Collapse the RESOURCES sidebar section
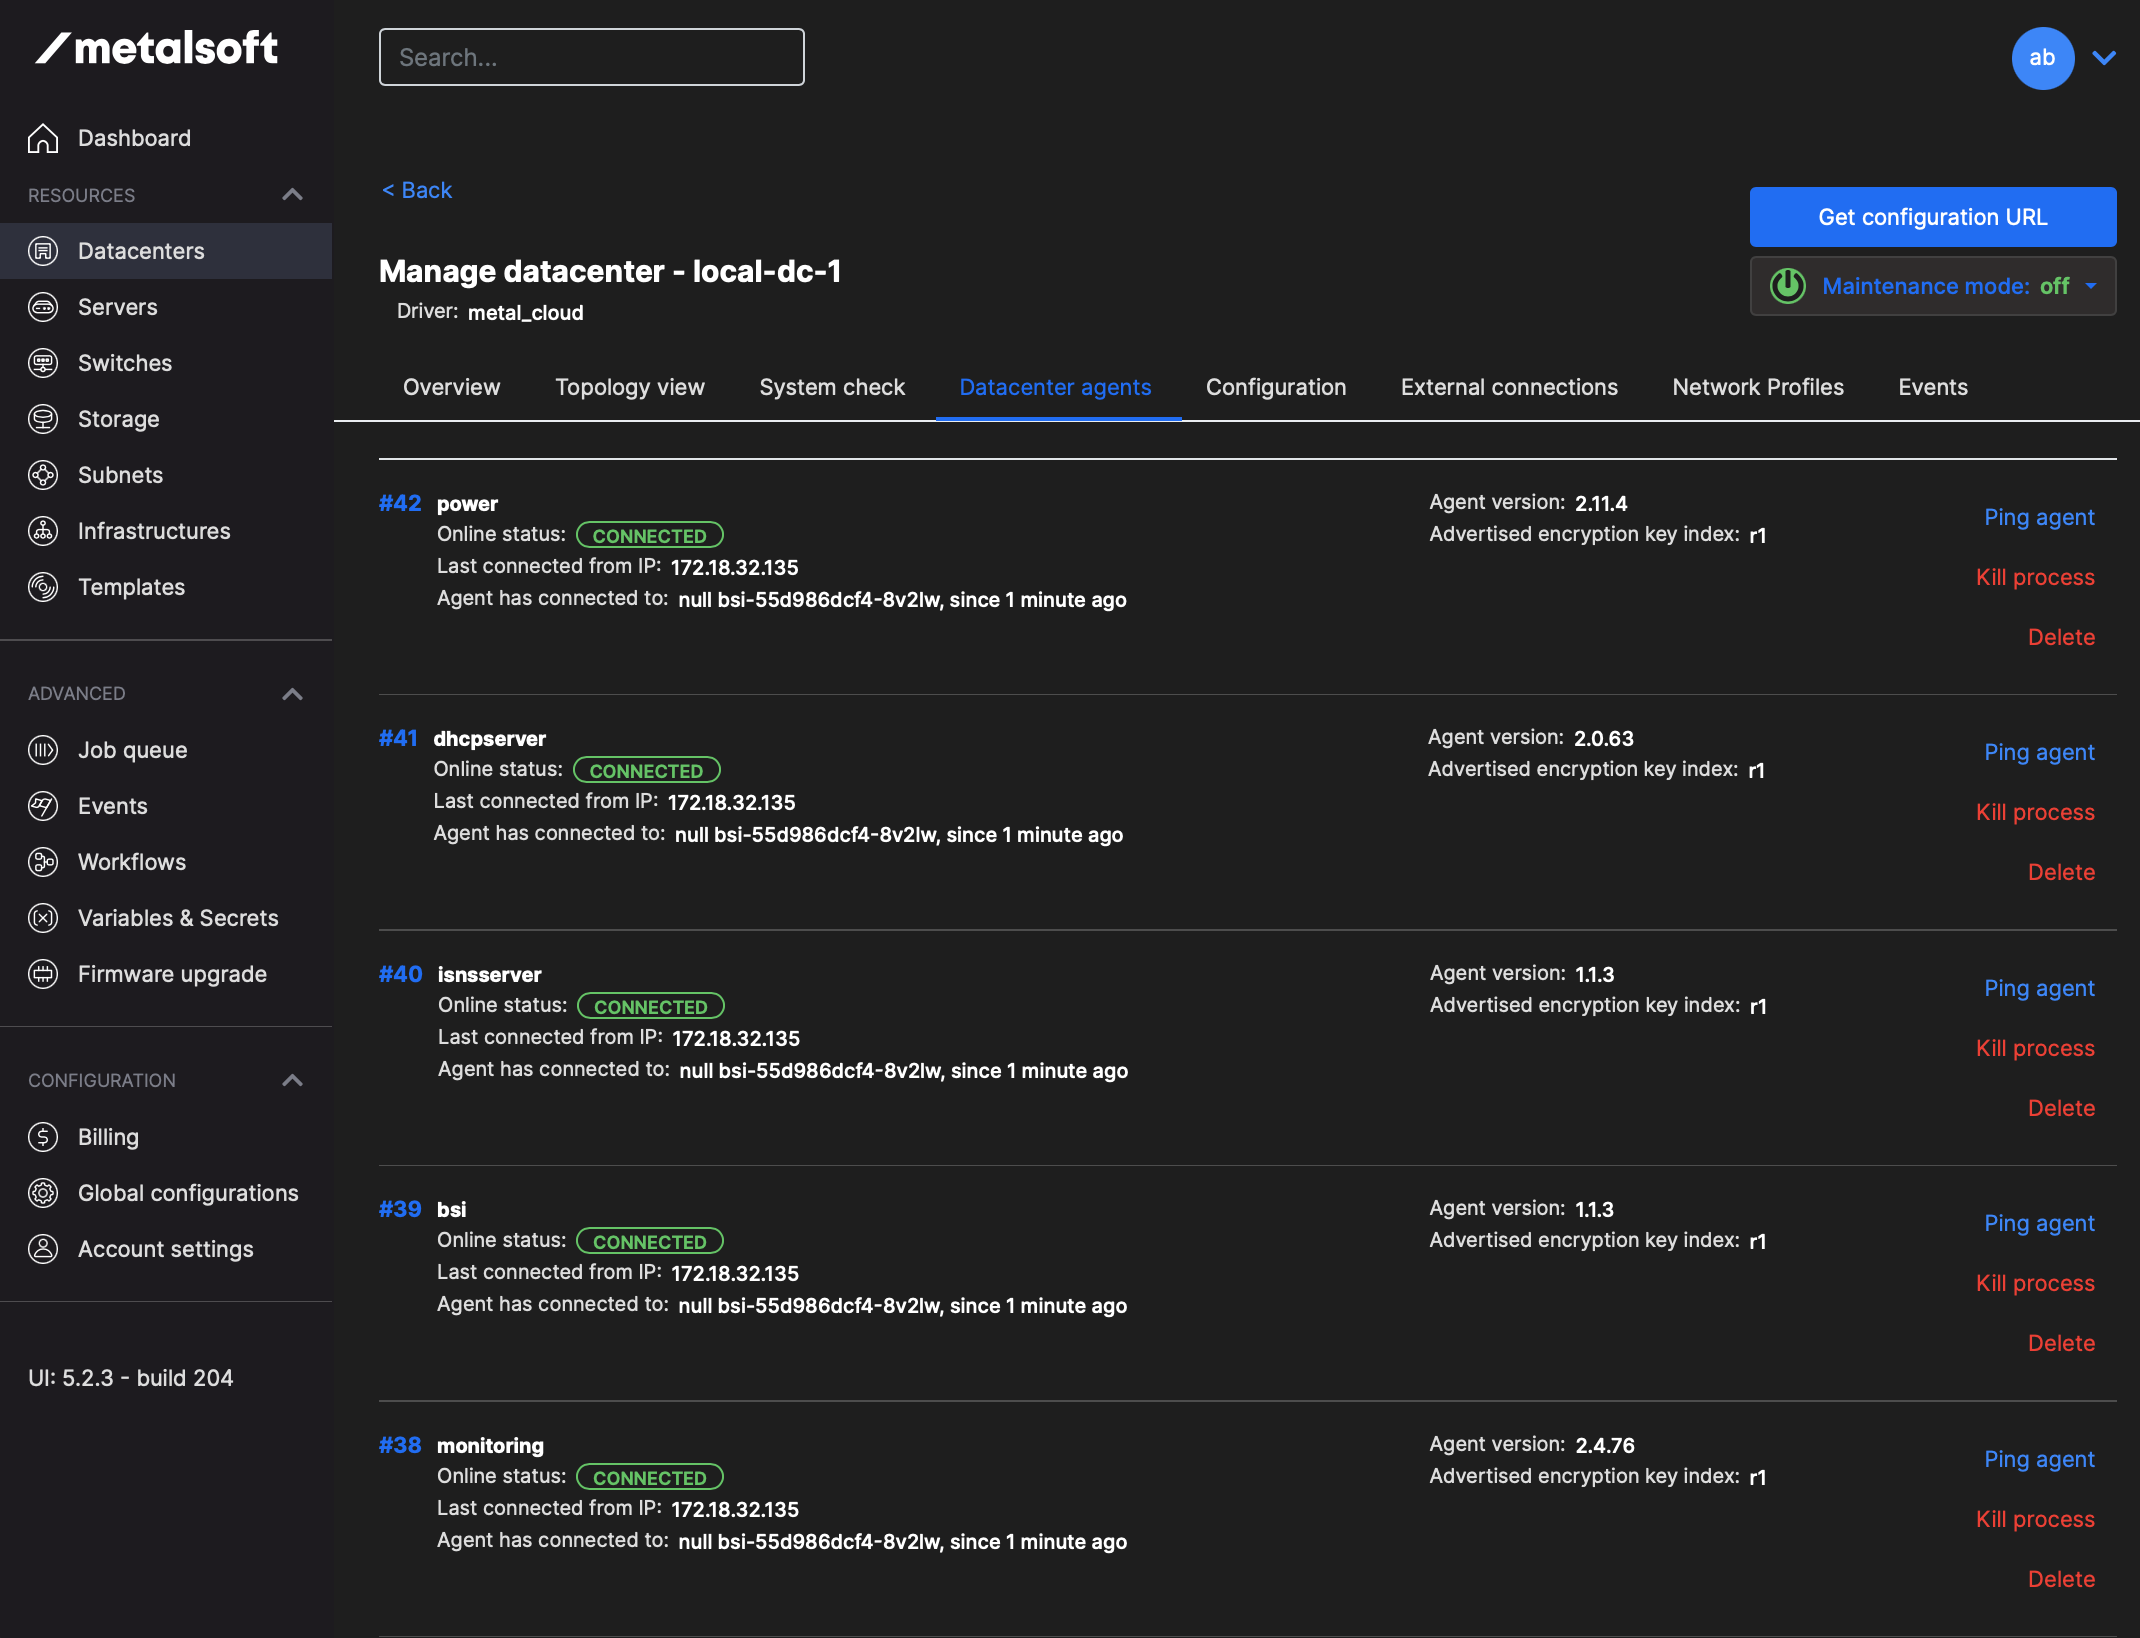Image resolution: width=2140 pixels, height=1638 pixels. click(292, 195)
